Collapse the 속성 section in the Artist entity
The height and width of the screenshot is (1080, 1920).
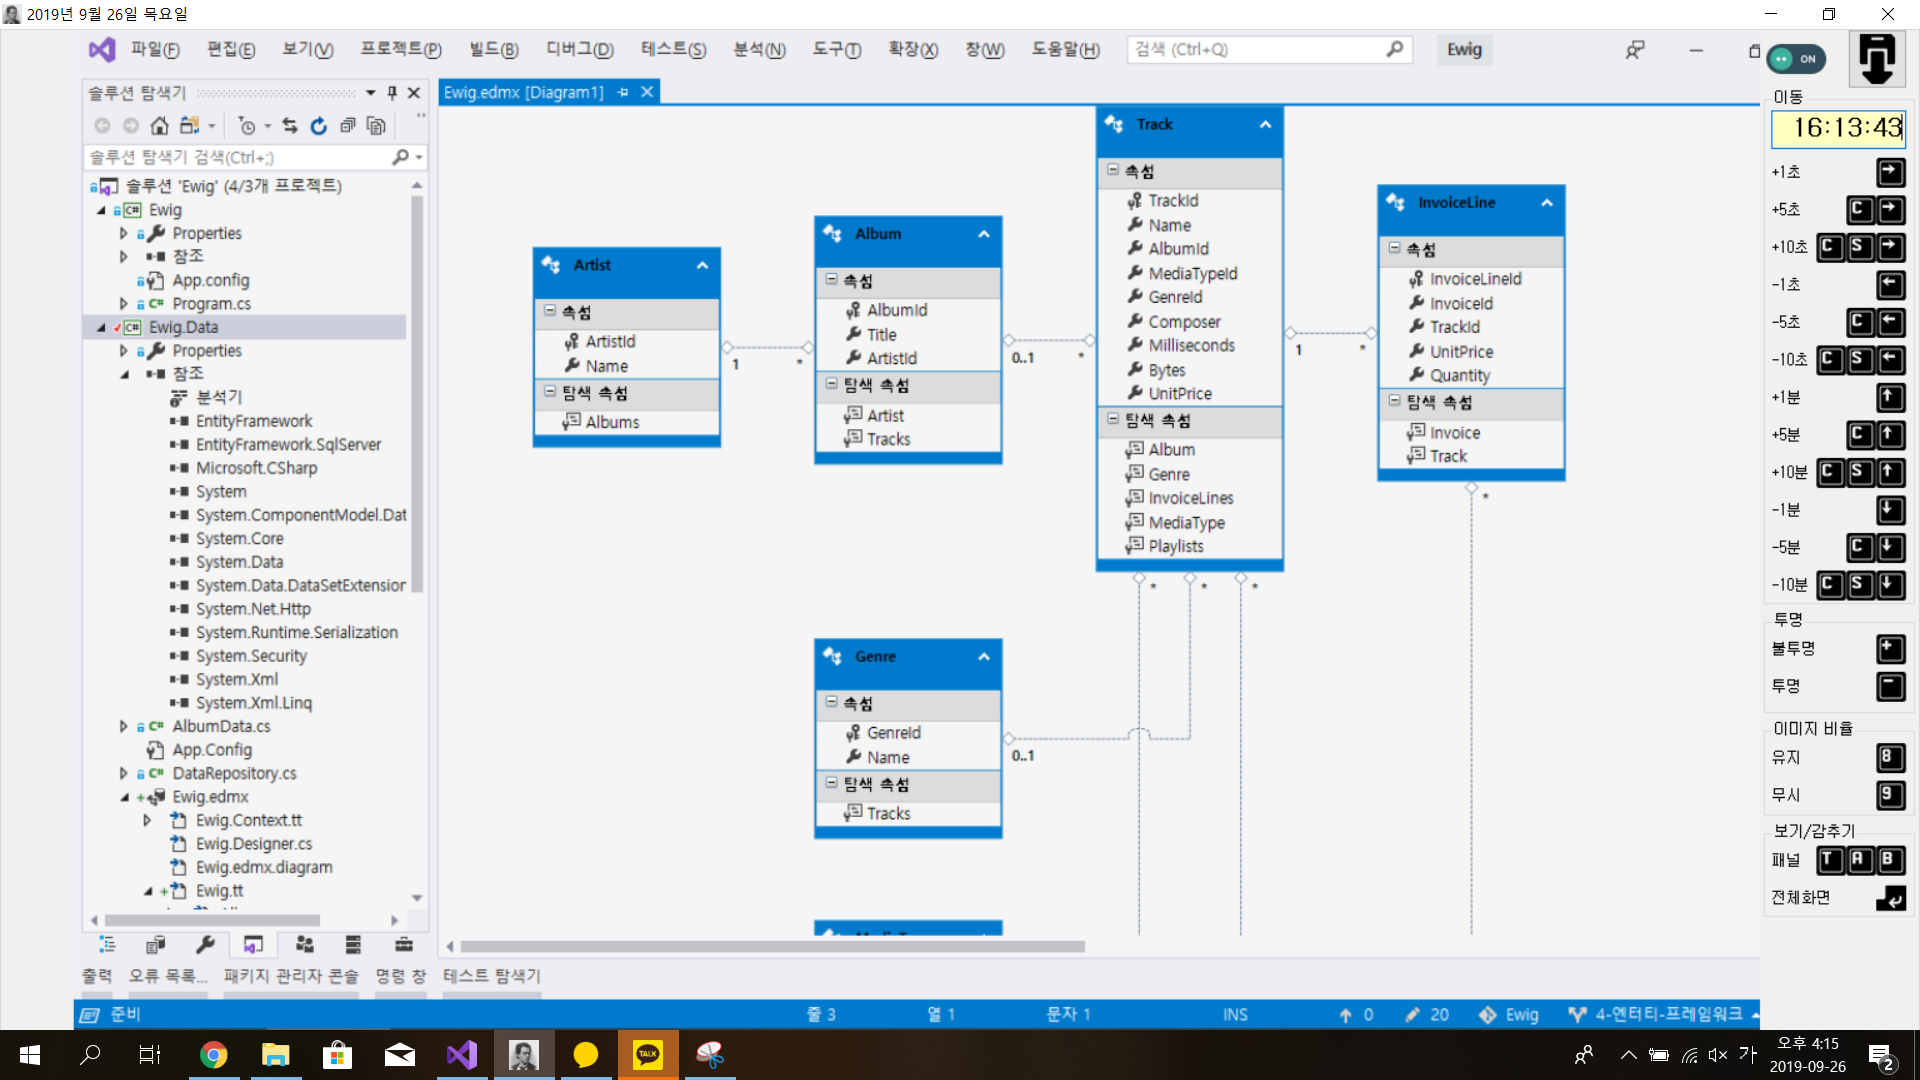pyautogui.click(x=550, y=311)
